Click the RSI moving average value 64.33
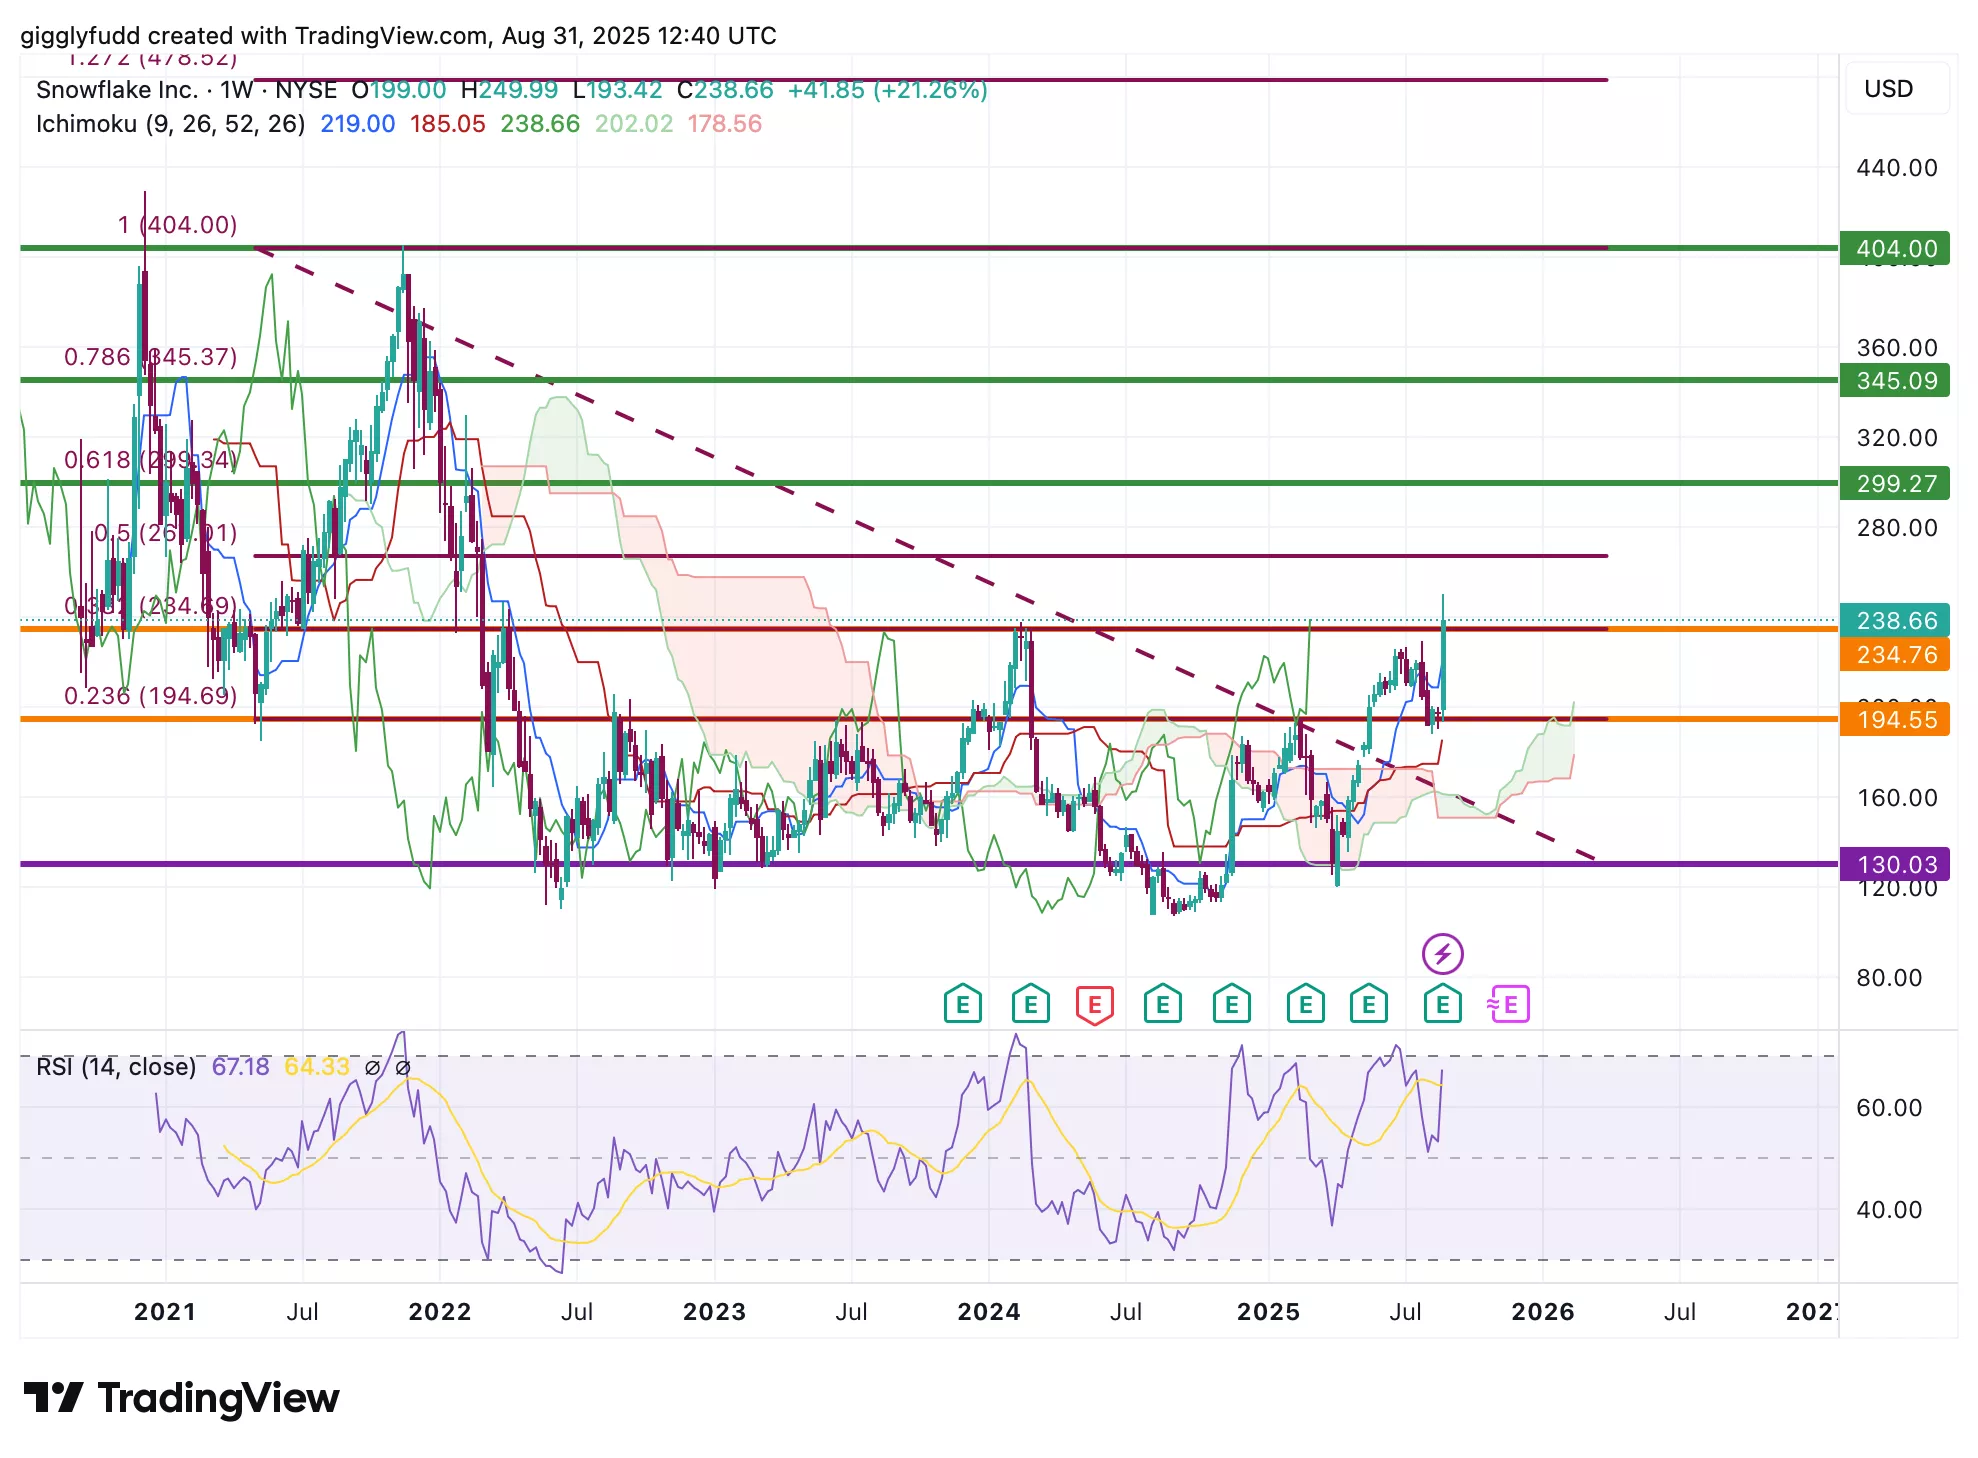This screenshot has width=1978, height=1458. click(x=317, y=1067)
